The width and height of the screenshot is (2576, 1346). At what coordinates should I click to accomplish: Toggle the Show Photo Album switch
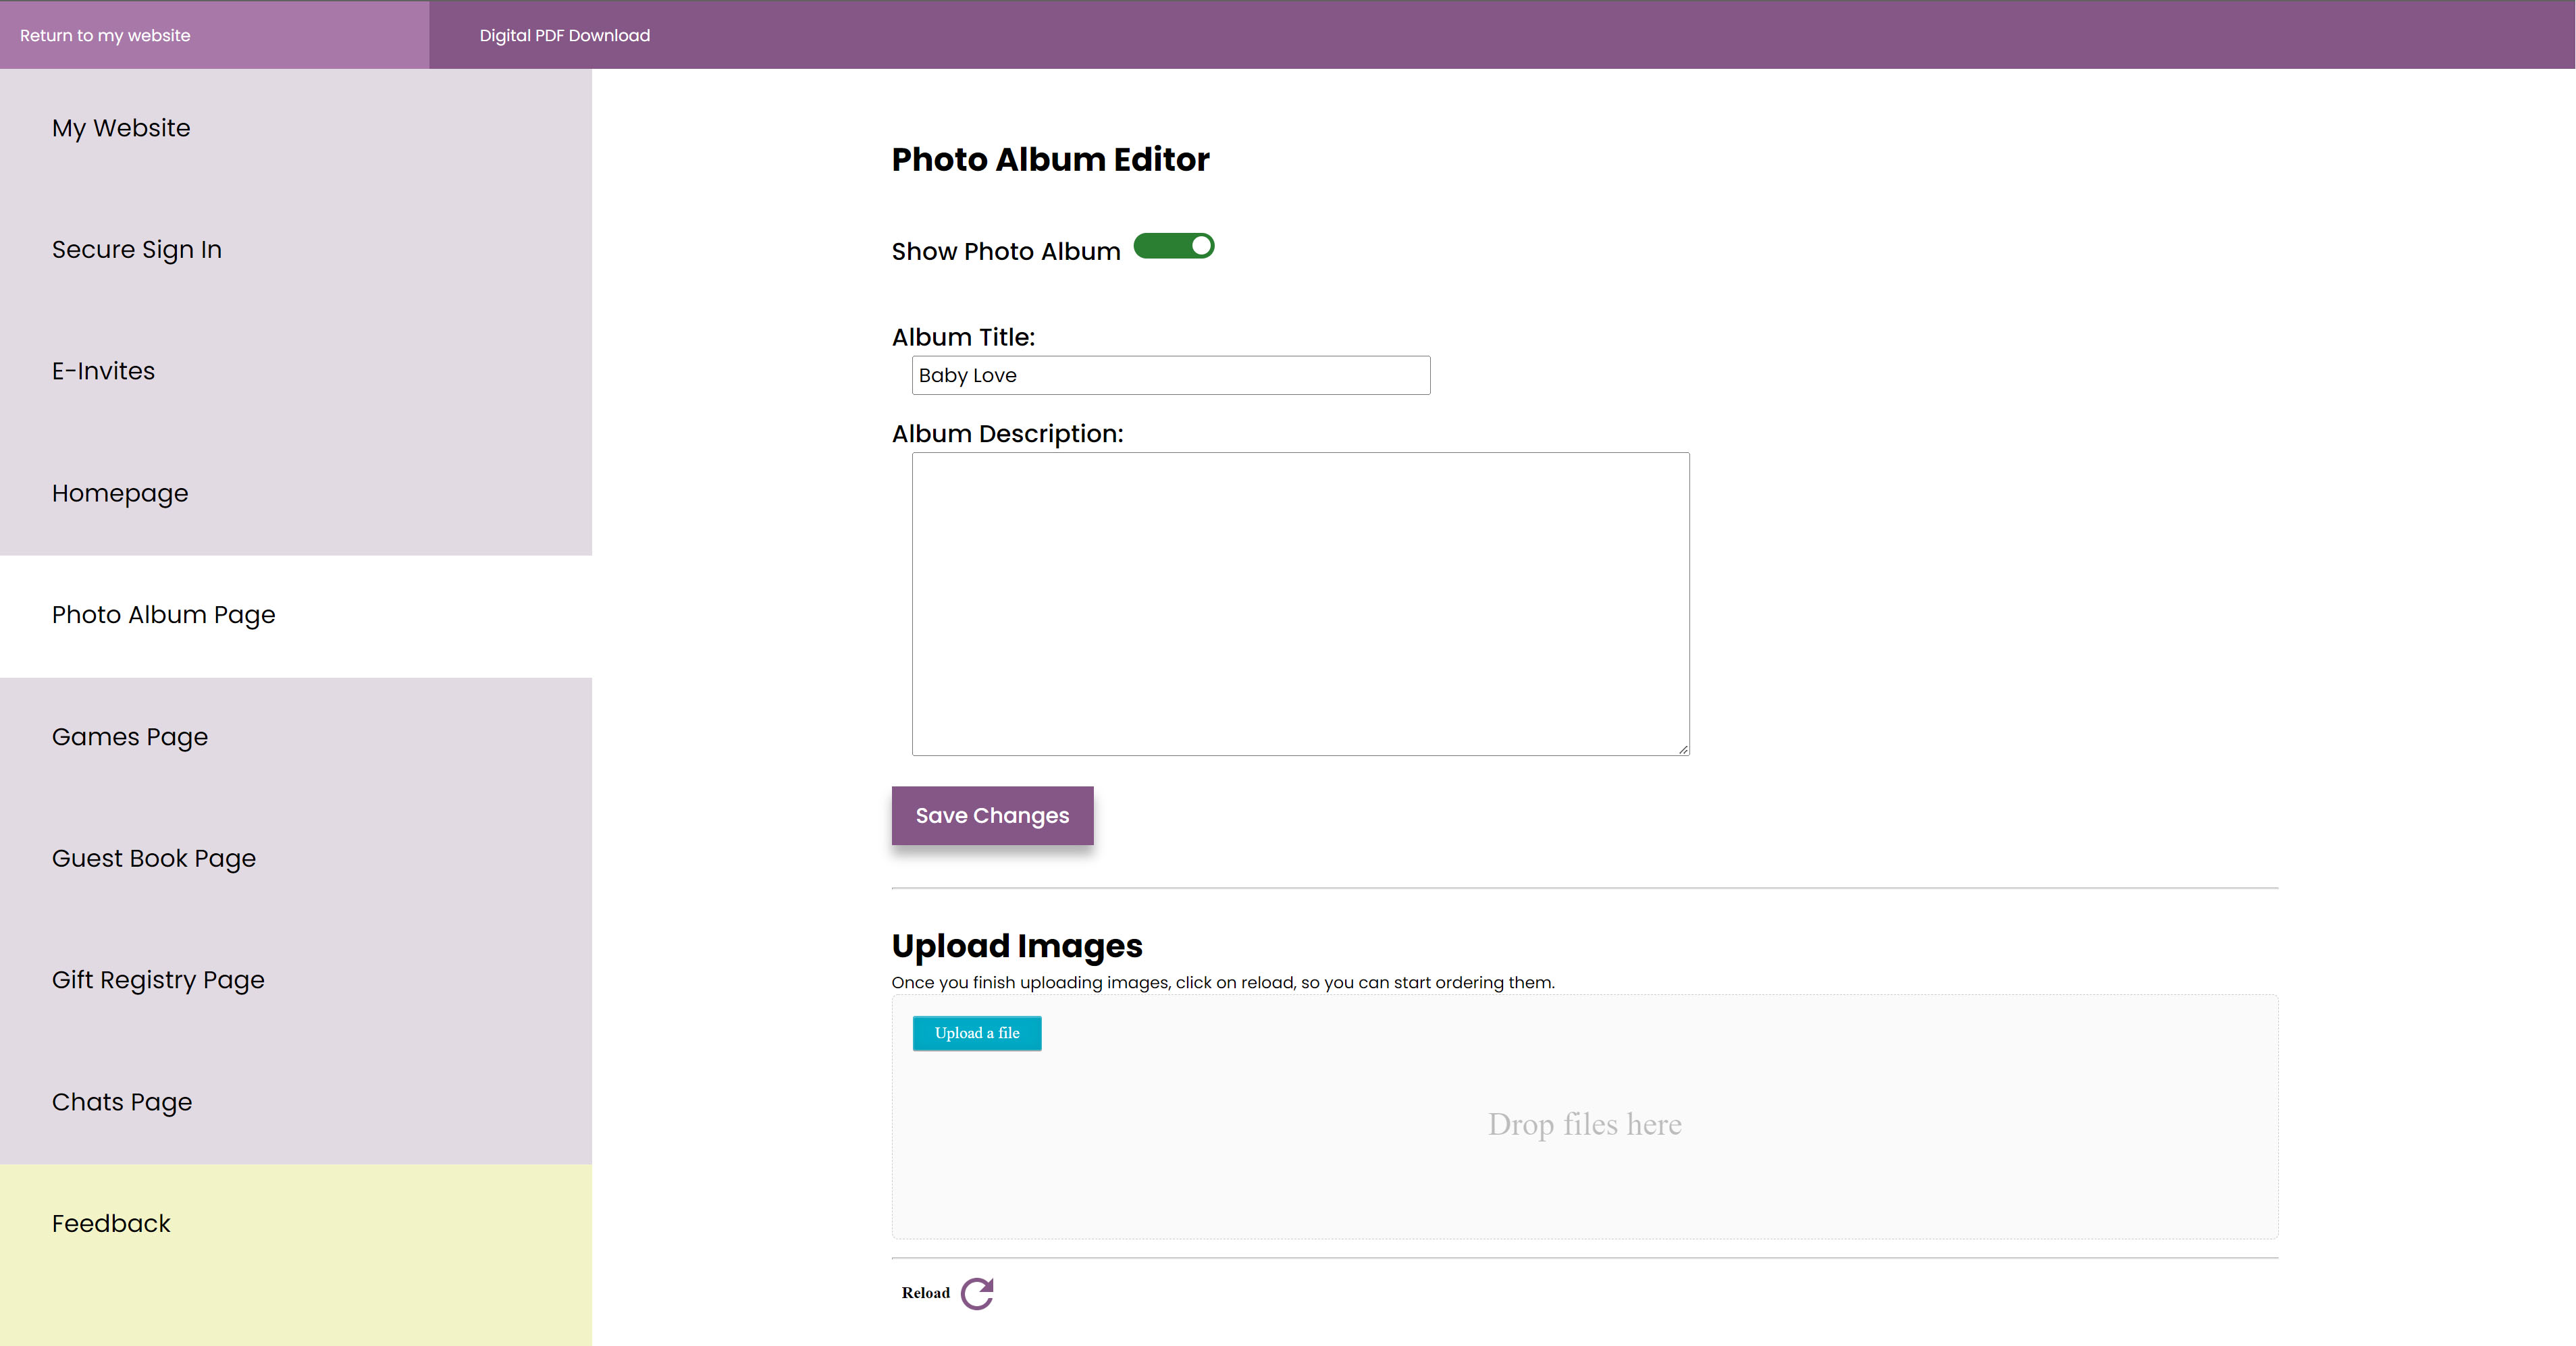1173,246
